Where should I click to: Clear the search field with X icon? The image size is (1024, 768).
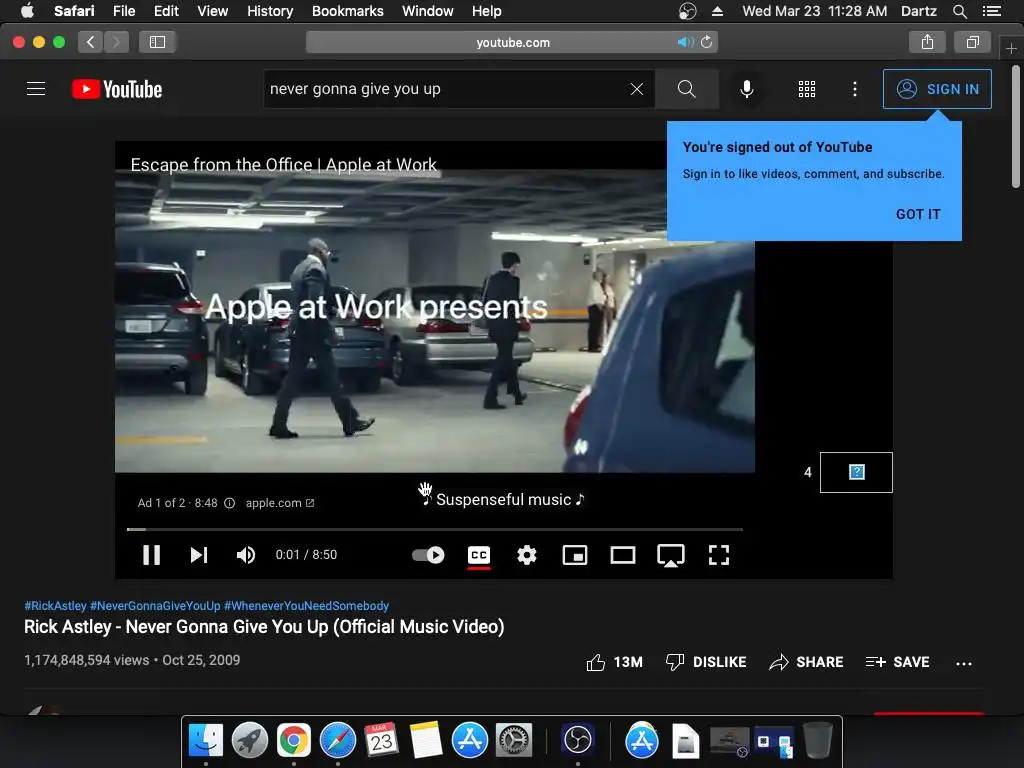pyautogui.click(x=637, y=89)
